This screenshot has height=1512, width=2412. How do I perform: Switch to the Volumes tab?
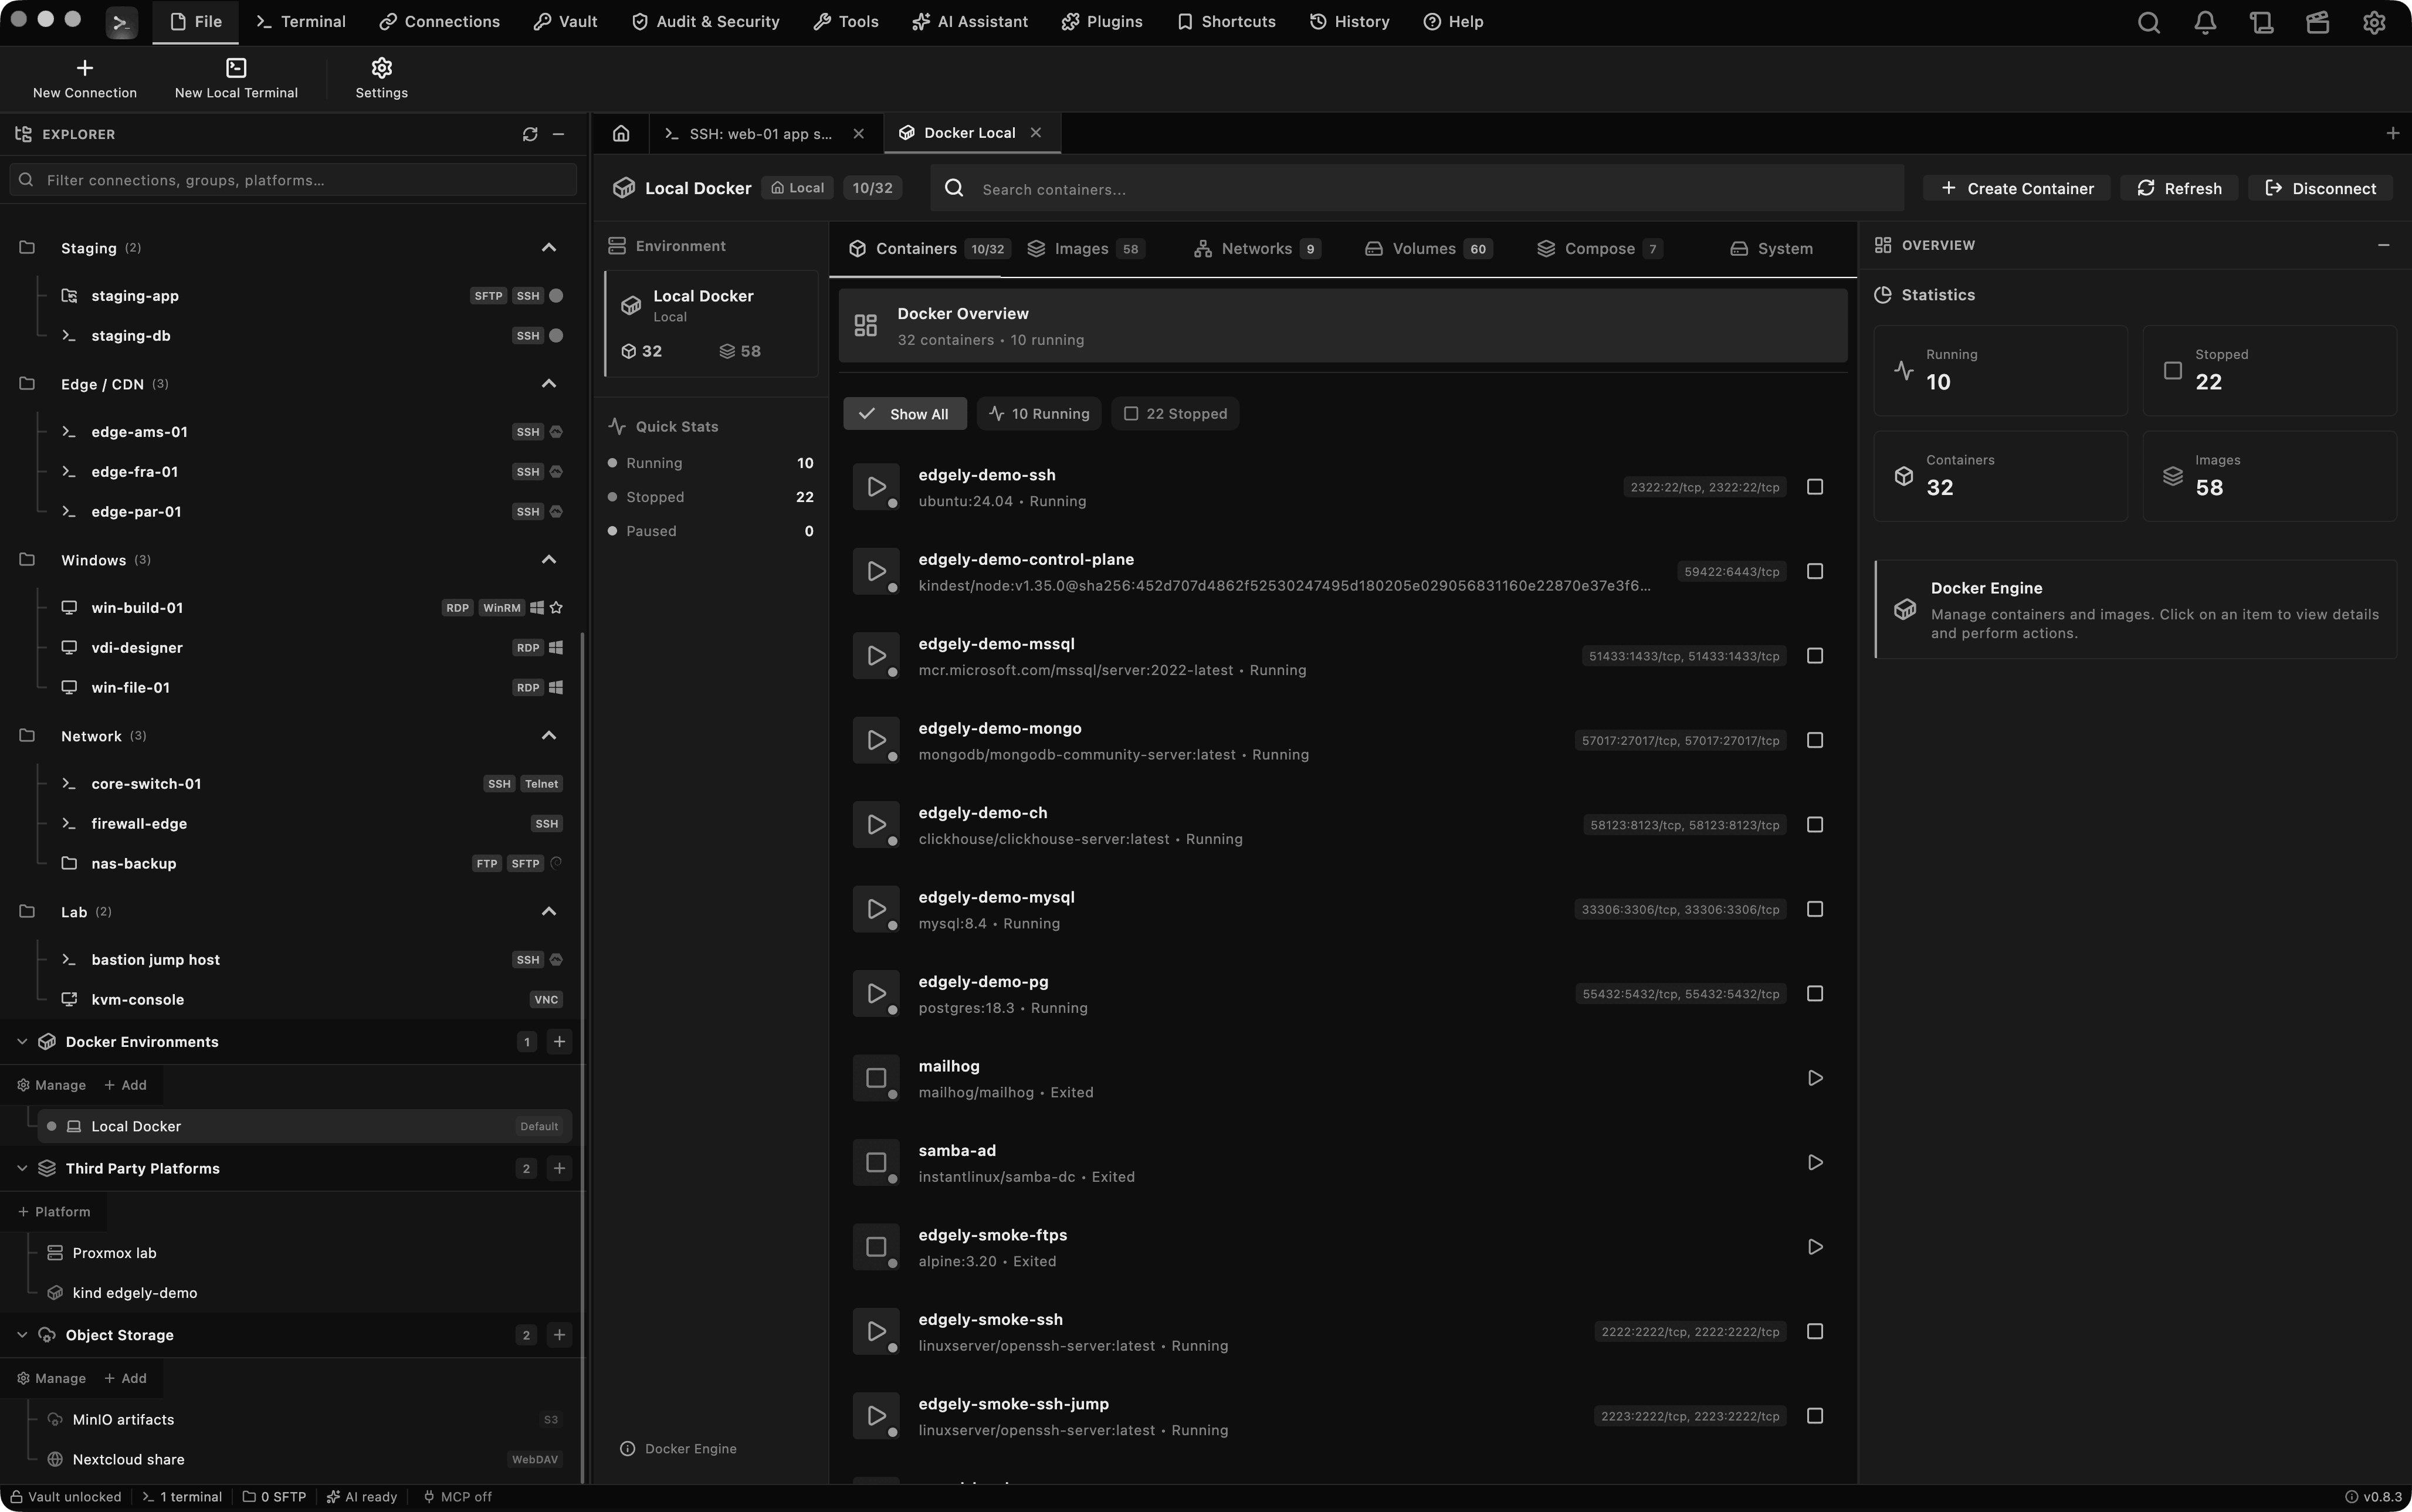(x=1428, y=248)
